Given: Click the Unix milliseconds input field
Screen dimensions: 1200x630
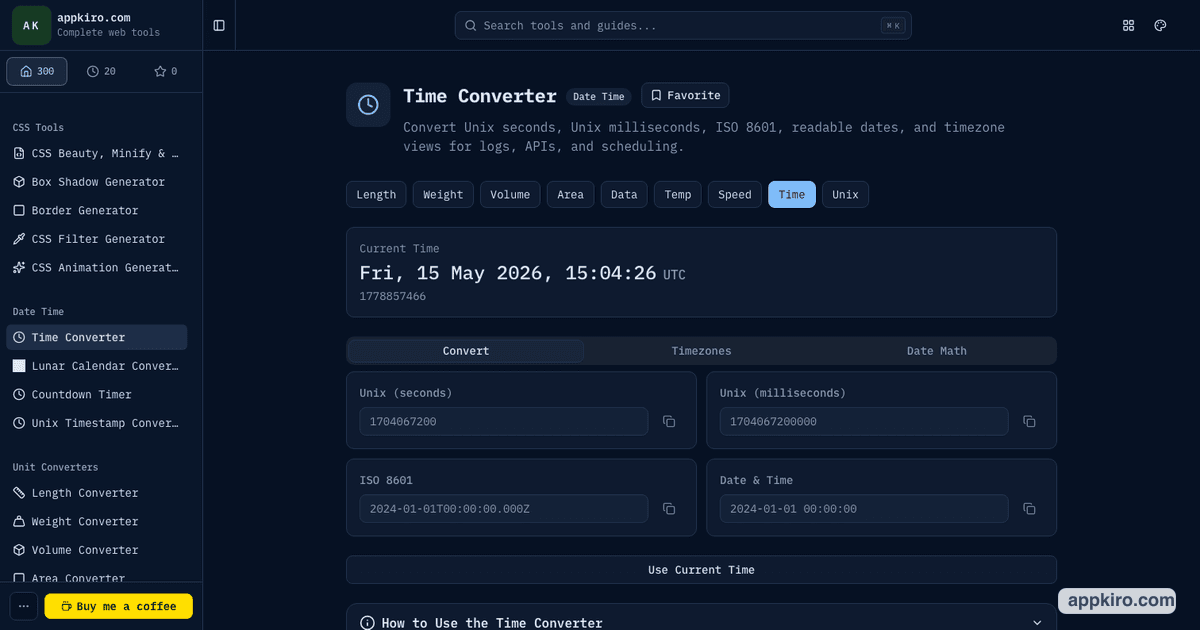Looking at the screenshot, I should pos(864,422).
